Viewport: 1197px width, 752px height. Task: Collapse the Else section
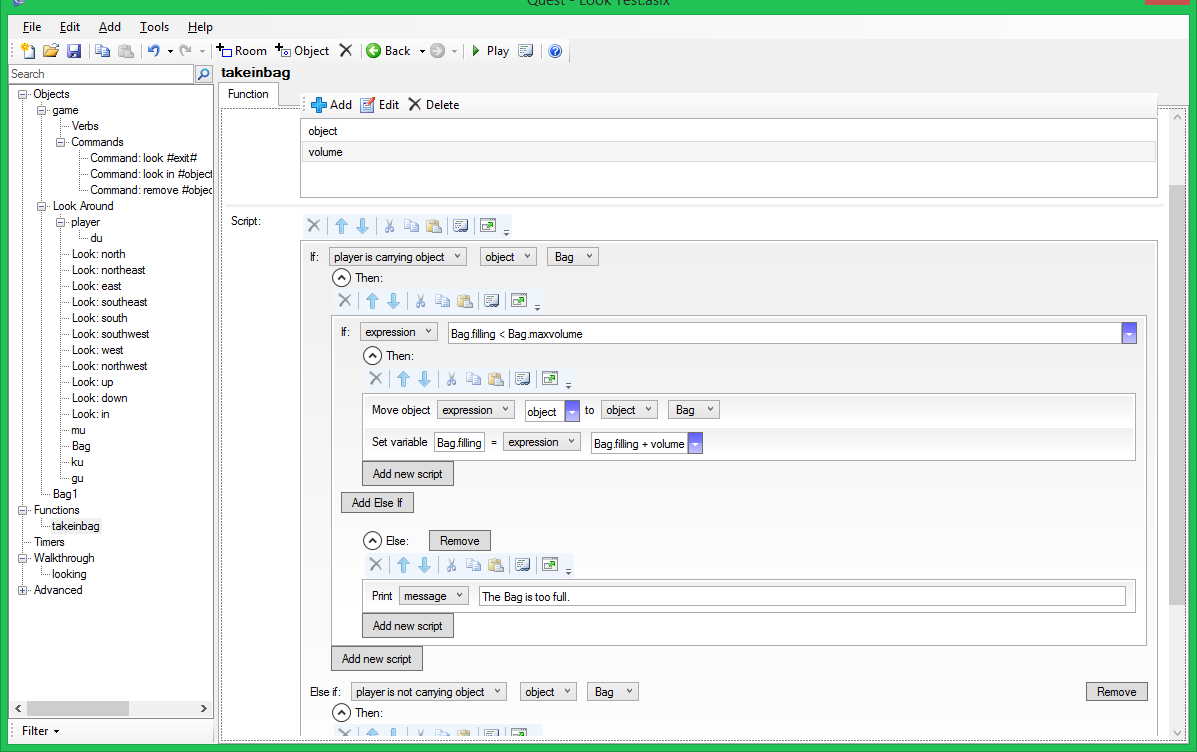[373, 541]
